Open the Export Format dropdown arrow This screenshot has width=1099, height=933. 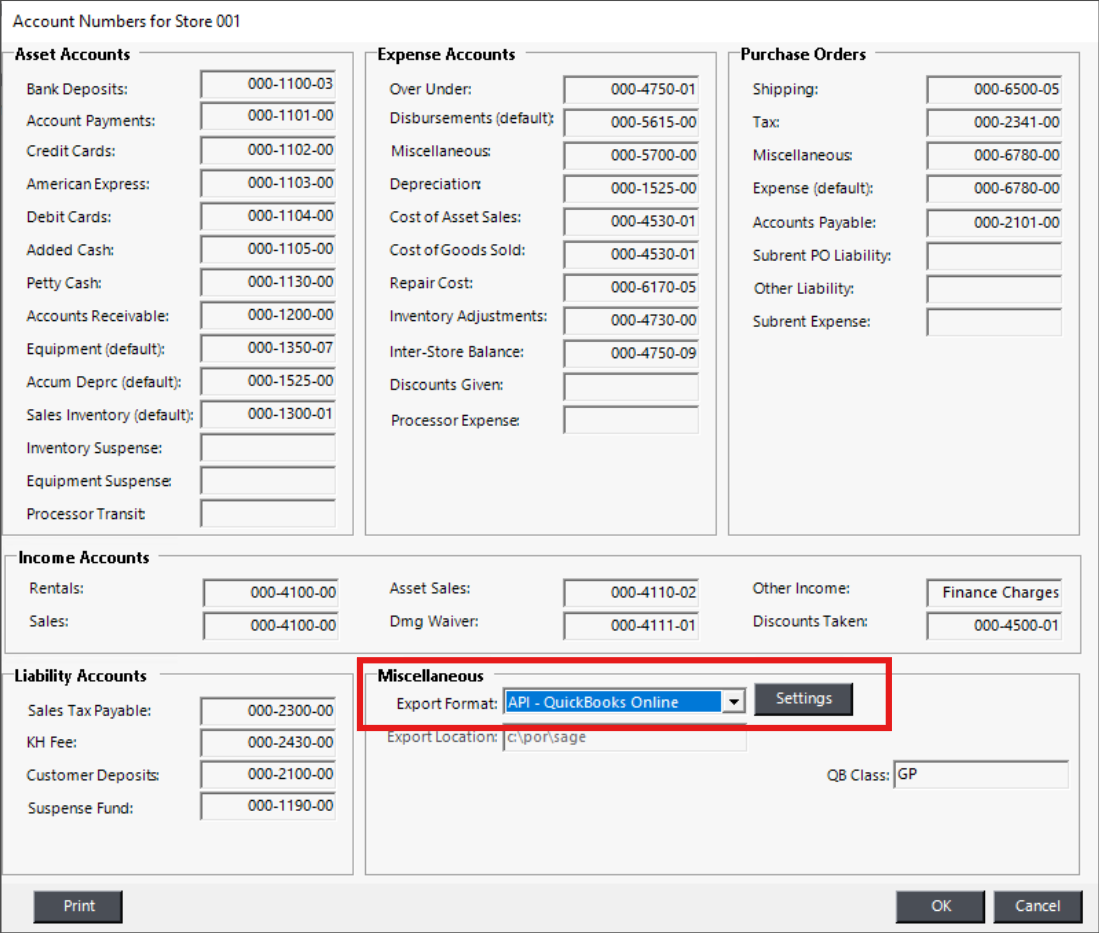click(x=735, y=702)
